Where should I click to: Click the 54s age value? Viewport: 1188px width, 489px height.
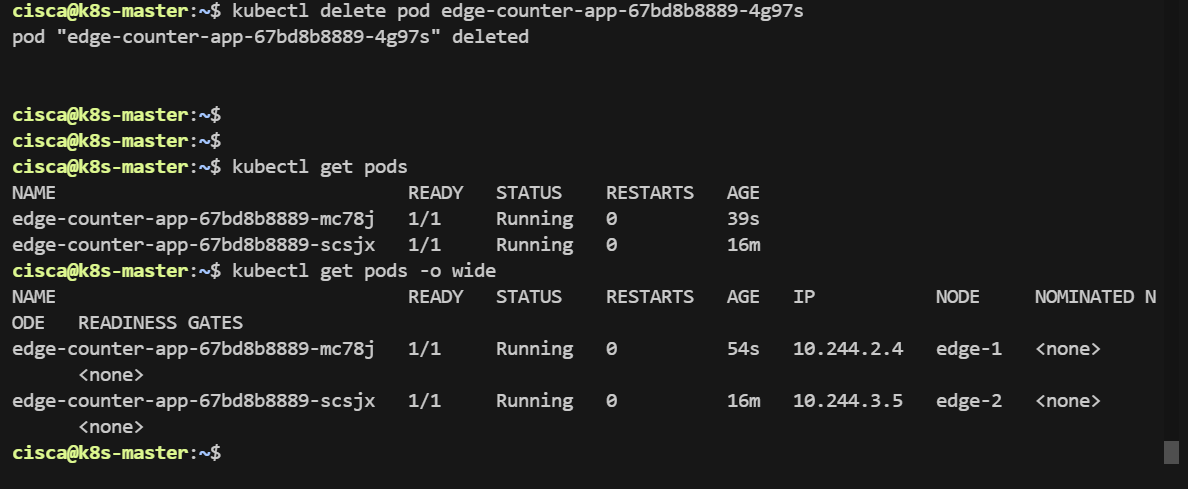click(x=743, y=349)
